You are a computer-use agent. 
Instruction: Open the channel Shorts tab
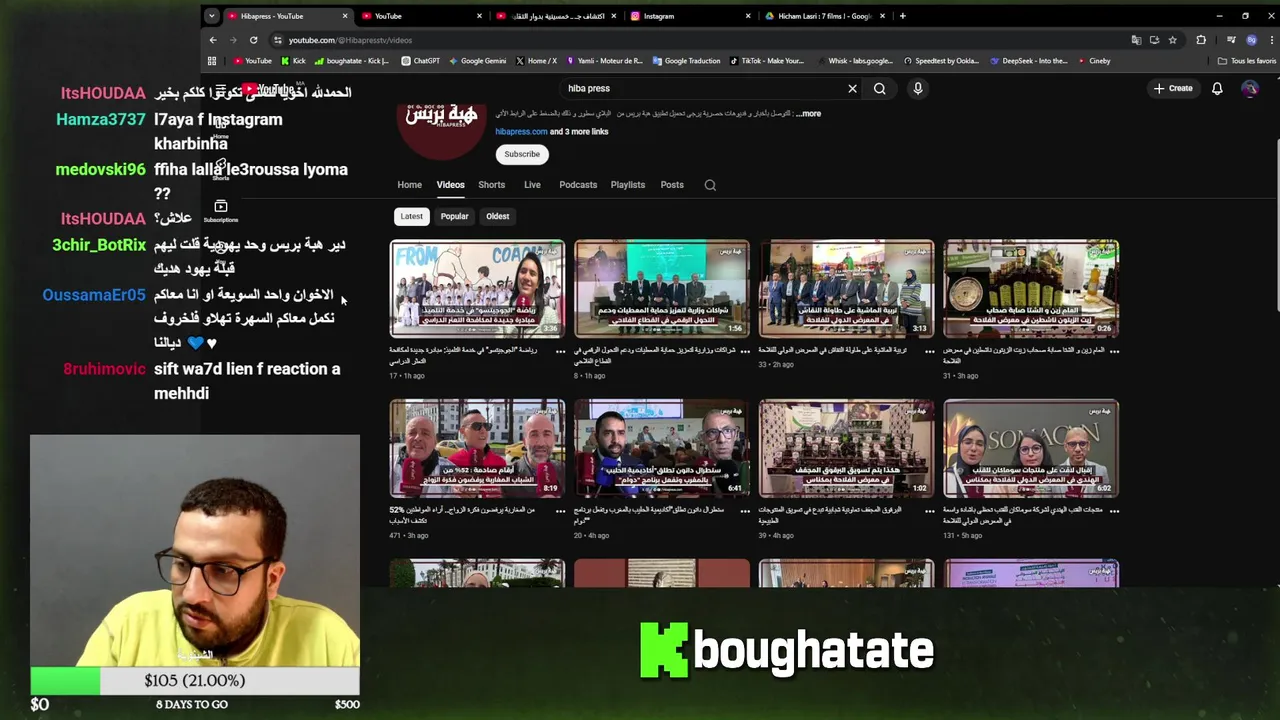coord(491,185)
